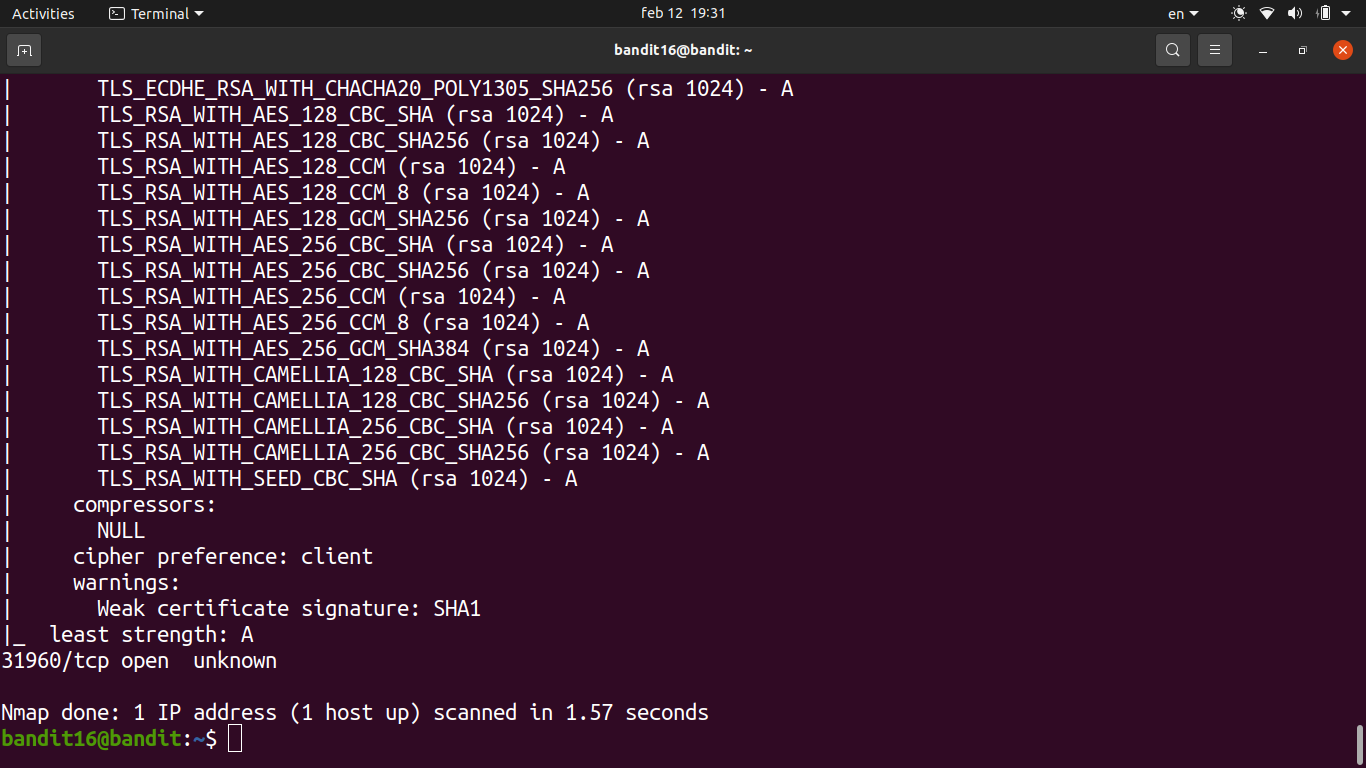Click the terminal search magnifier icon
Screen dimensions: 1366x768
click(1173, 50)
